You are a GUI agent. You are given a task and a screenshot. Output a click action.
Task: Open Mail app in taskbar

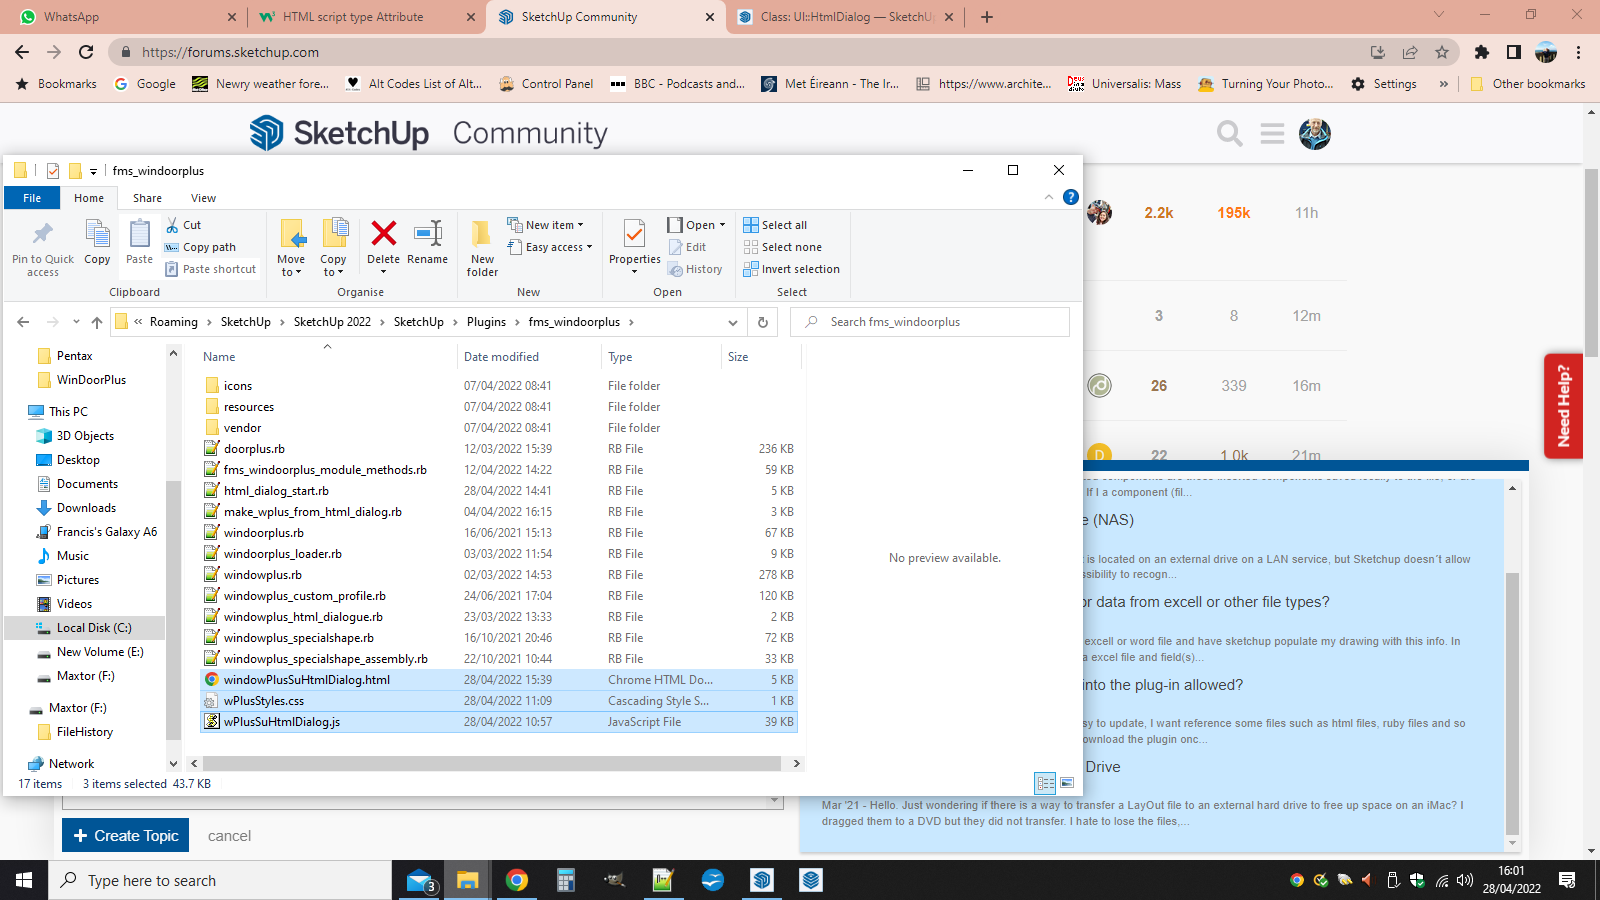(x=421, y=880)
